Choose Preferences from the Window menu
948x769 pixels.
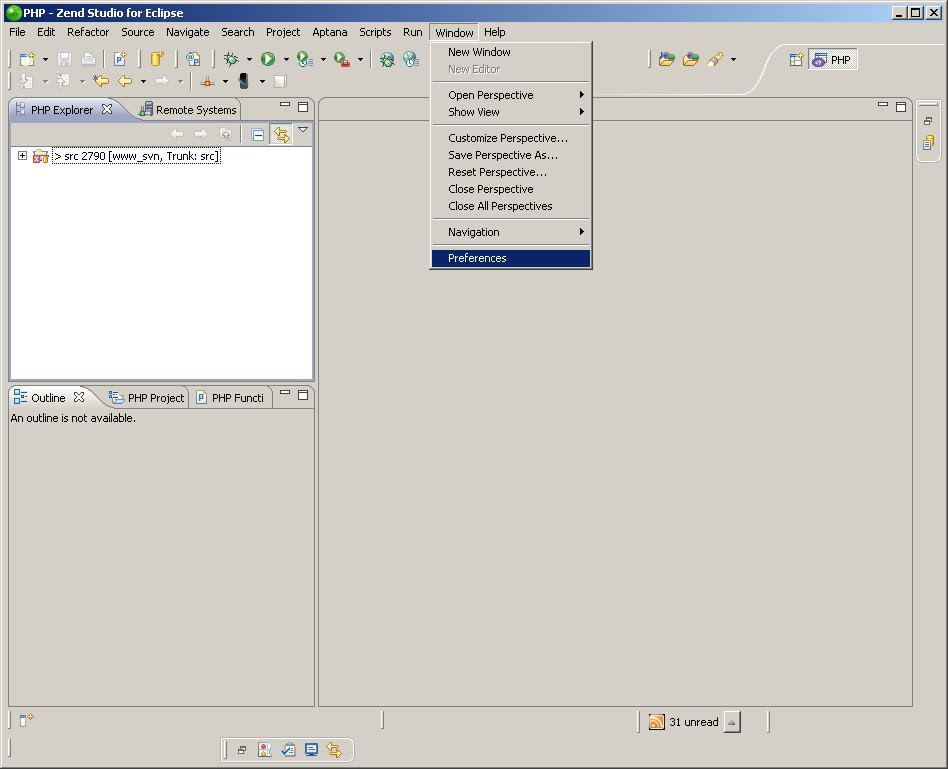pos(511,258)
